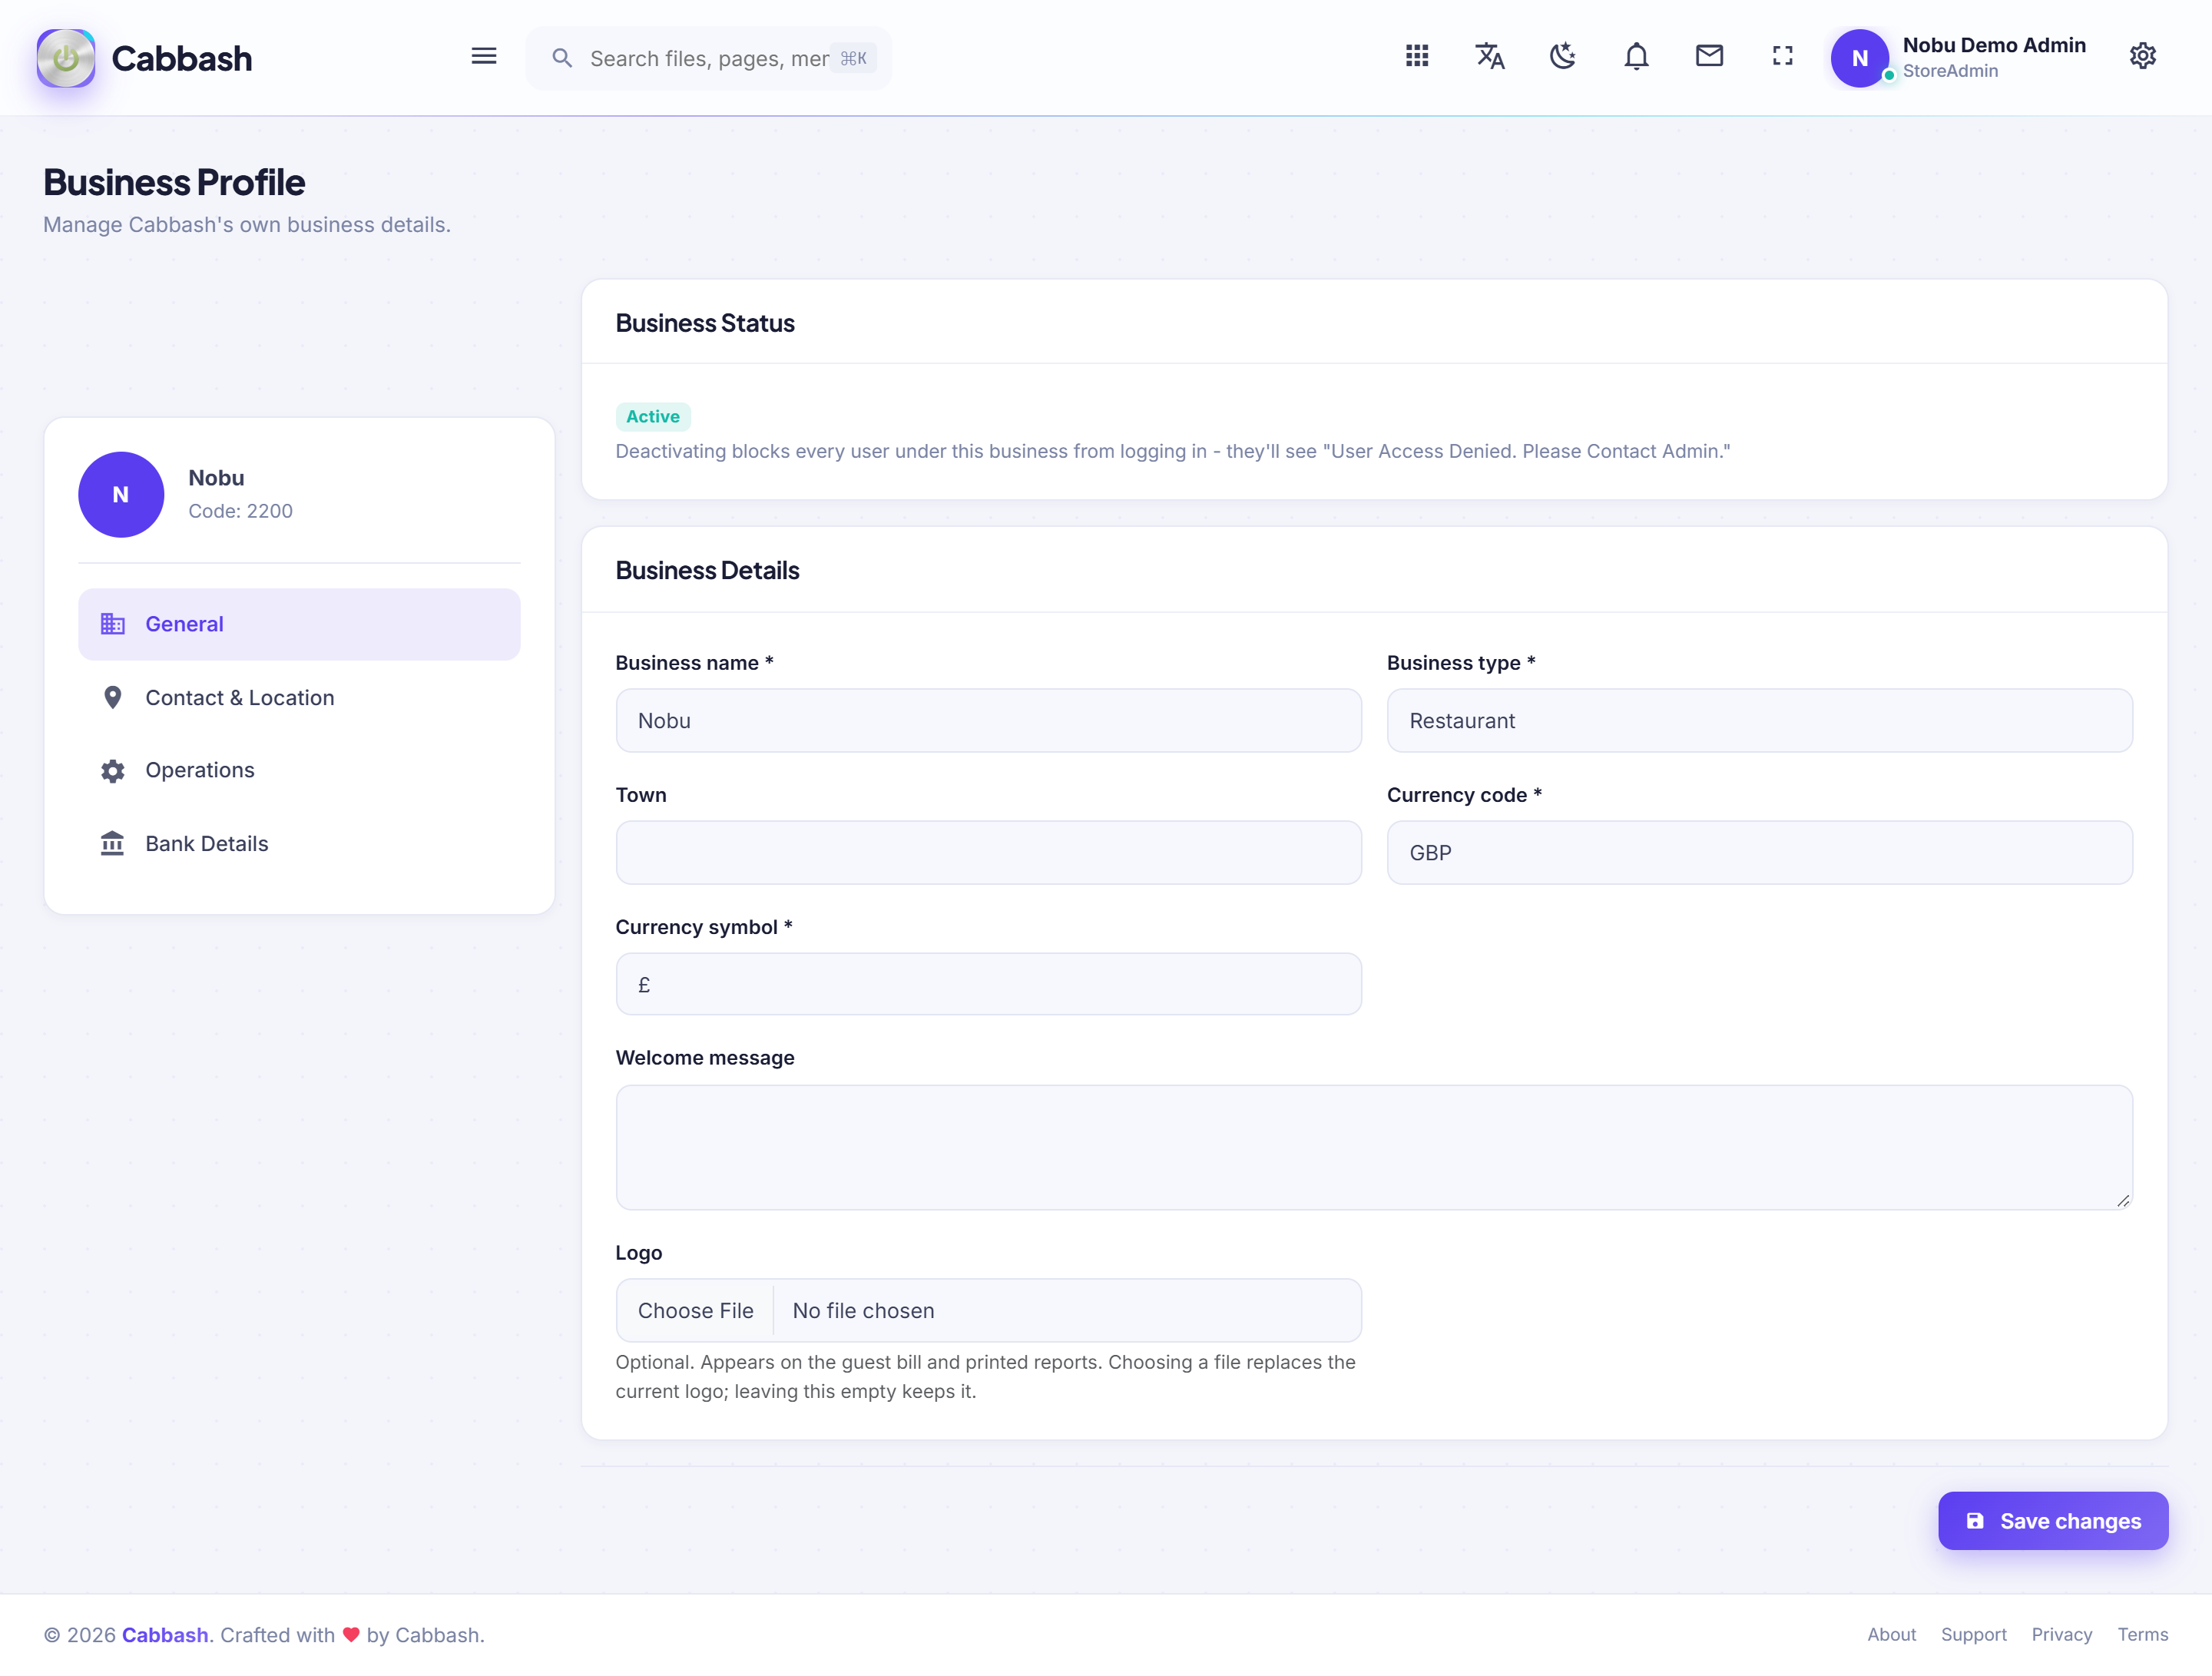
Task: Click the textarea resize handle
Action: coord(2123,1200)
